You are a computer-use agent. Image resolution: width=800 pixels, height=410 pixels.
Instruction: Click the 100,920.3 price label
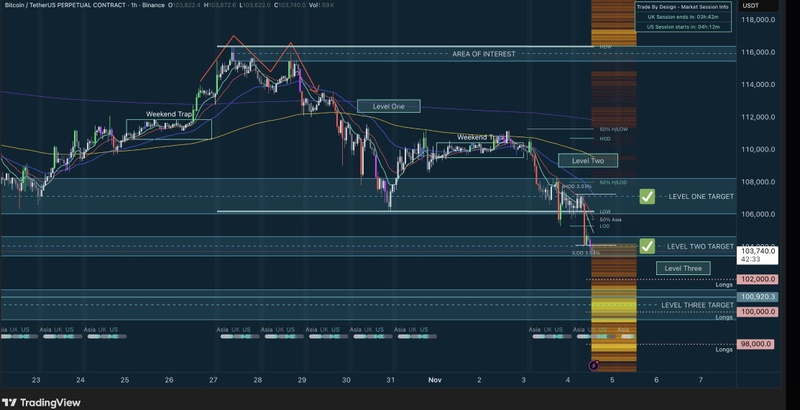(x=758, y=297)
